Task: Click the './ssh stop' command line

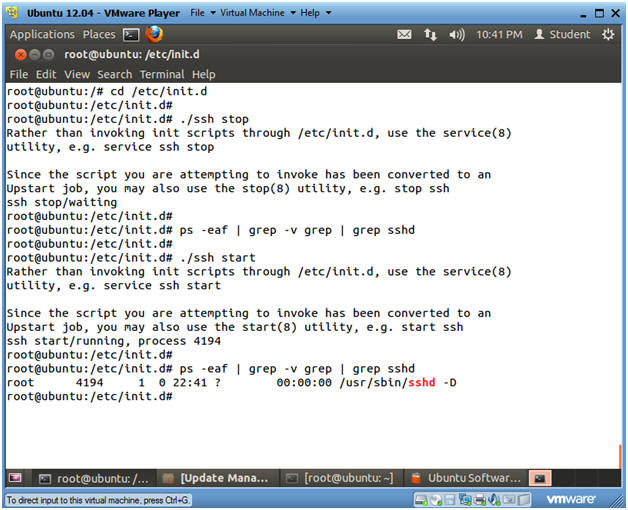Action: (127, 119)
